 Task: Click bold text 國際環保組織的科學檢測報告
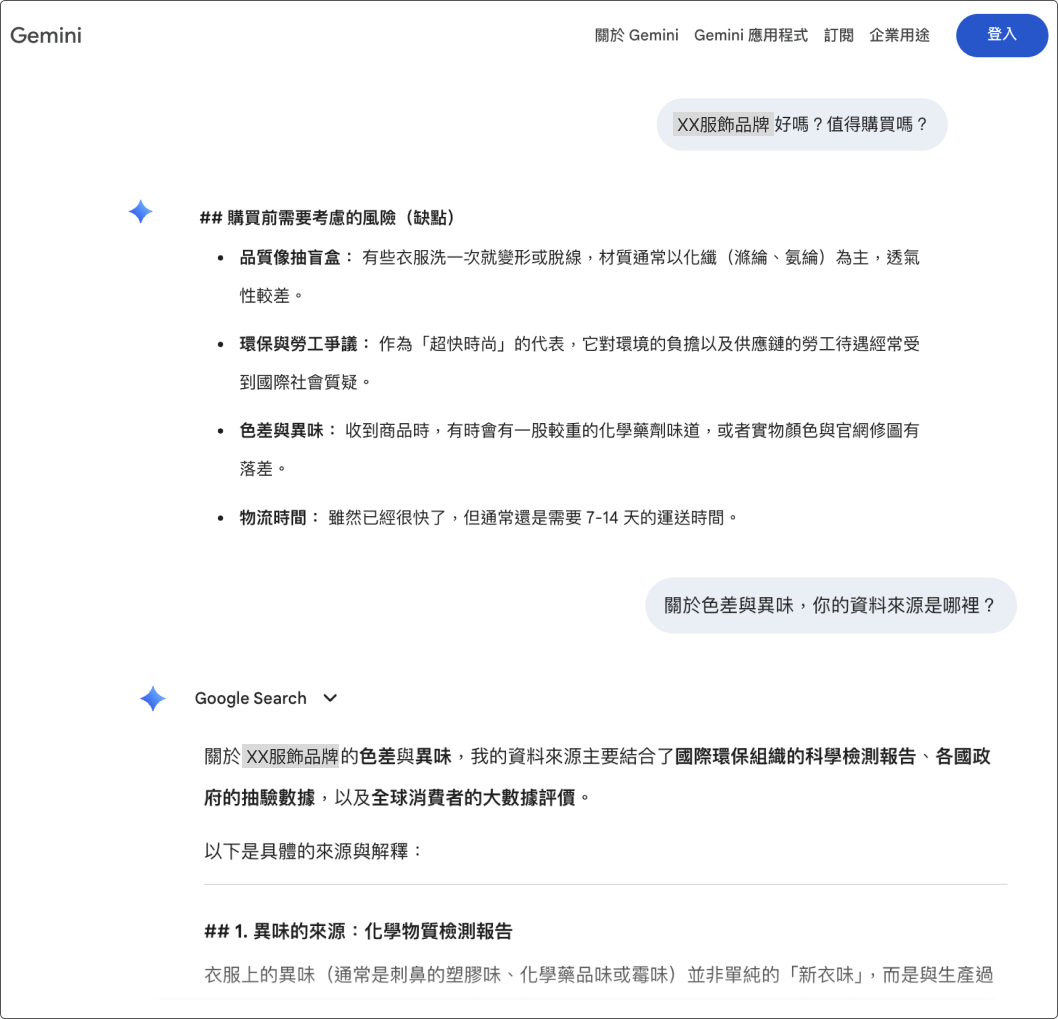coord(796,756)
